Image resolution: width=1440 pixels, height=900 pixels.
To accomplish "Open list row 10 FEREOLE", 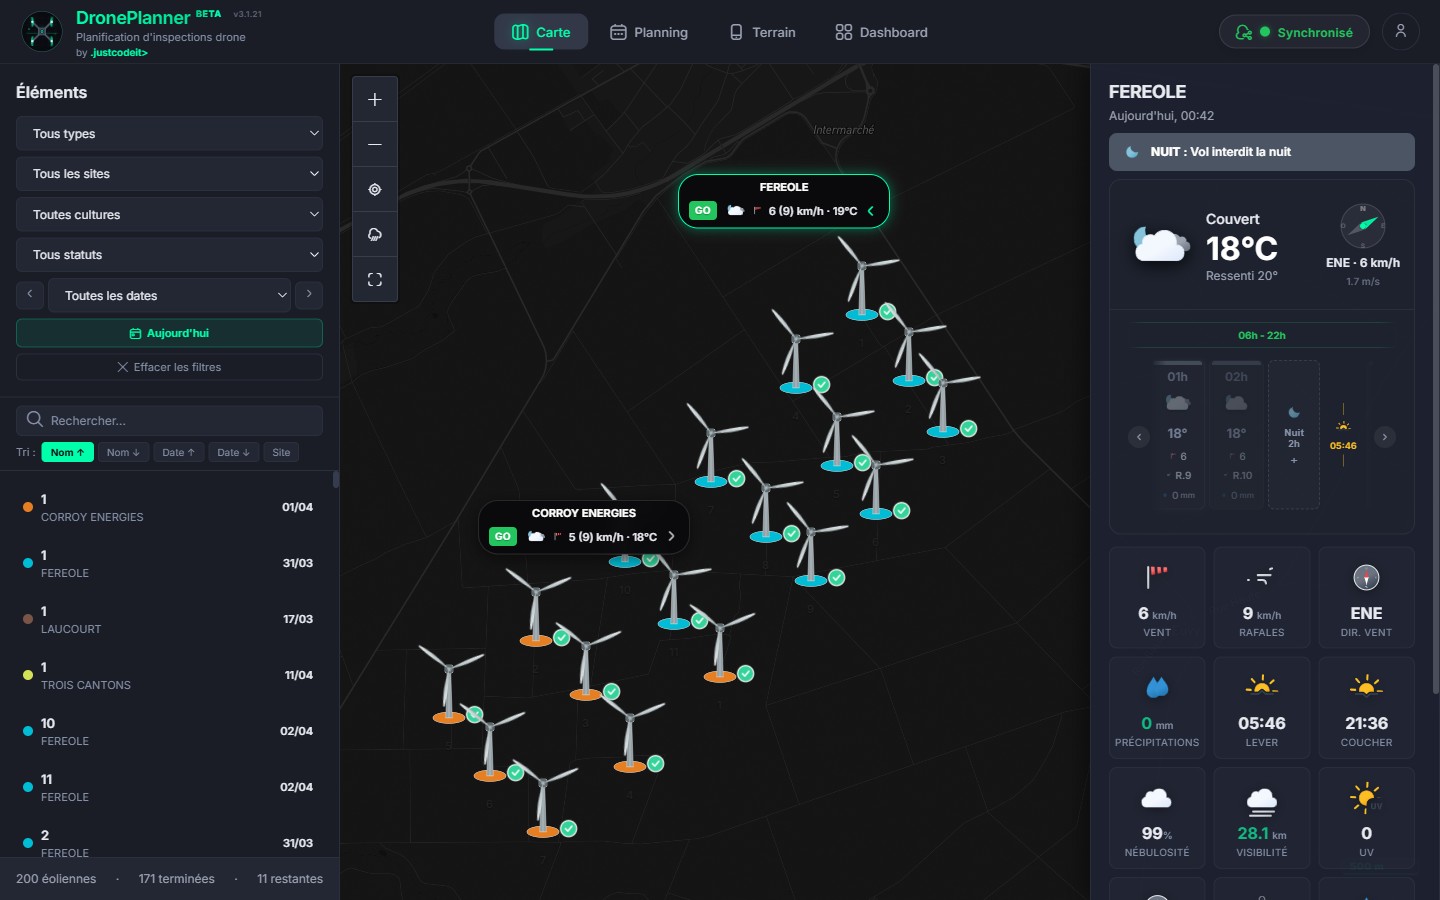I will pyautogui.click(x=169, y=731).
